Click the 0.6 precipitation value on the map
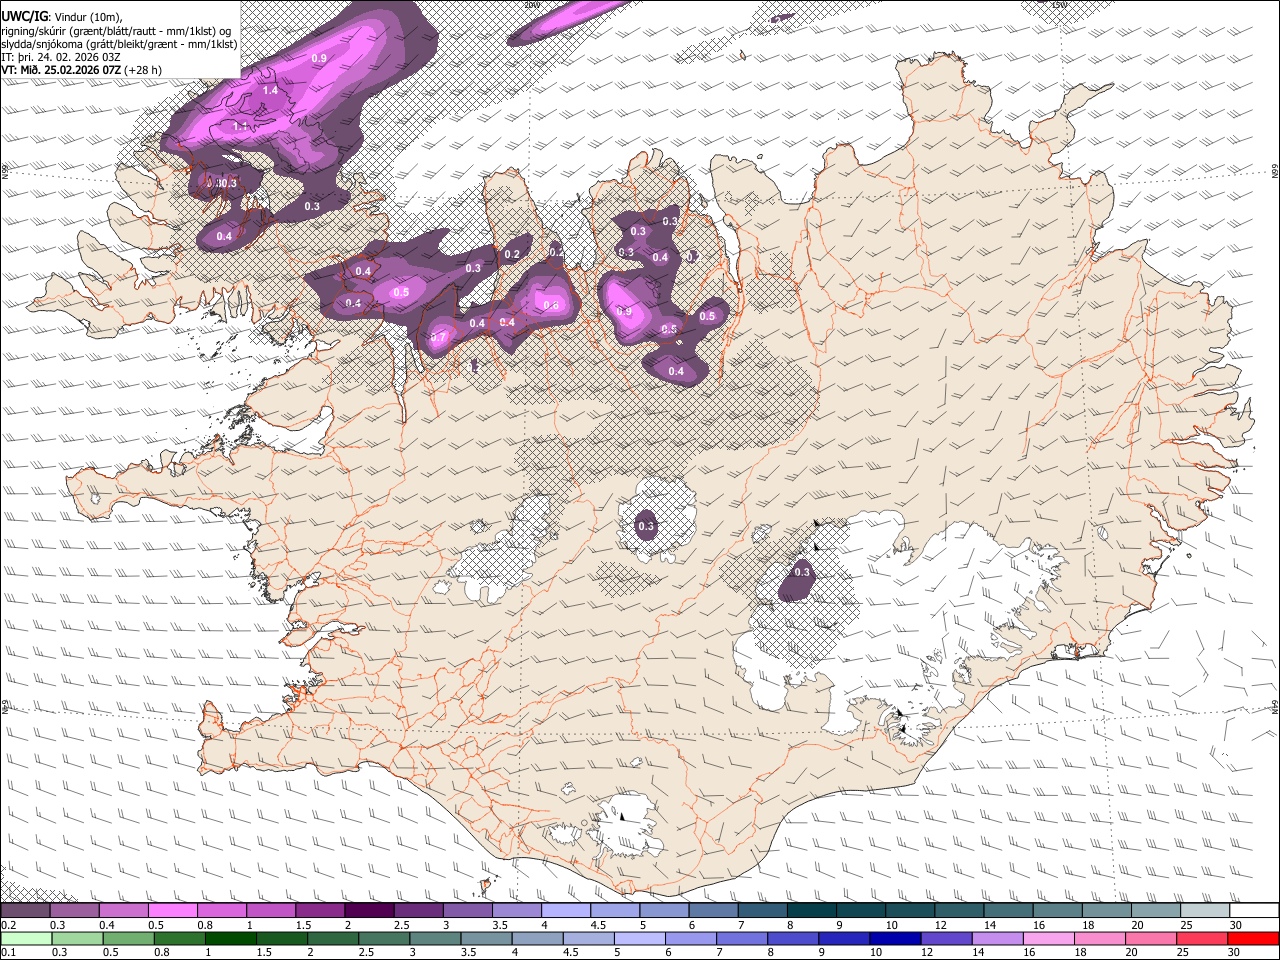The width and height of the screenshot is (1280, 960). tap(551, 304)
